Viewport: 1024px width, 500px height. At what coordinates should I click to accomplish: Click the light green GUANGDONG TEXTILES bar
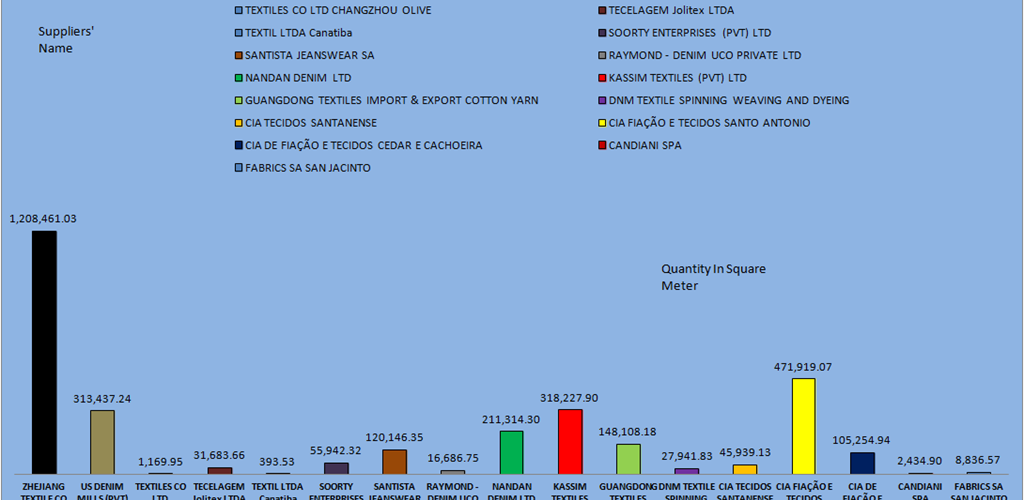[628, 459]
